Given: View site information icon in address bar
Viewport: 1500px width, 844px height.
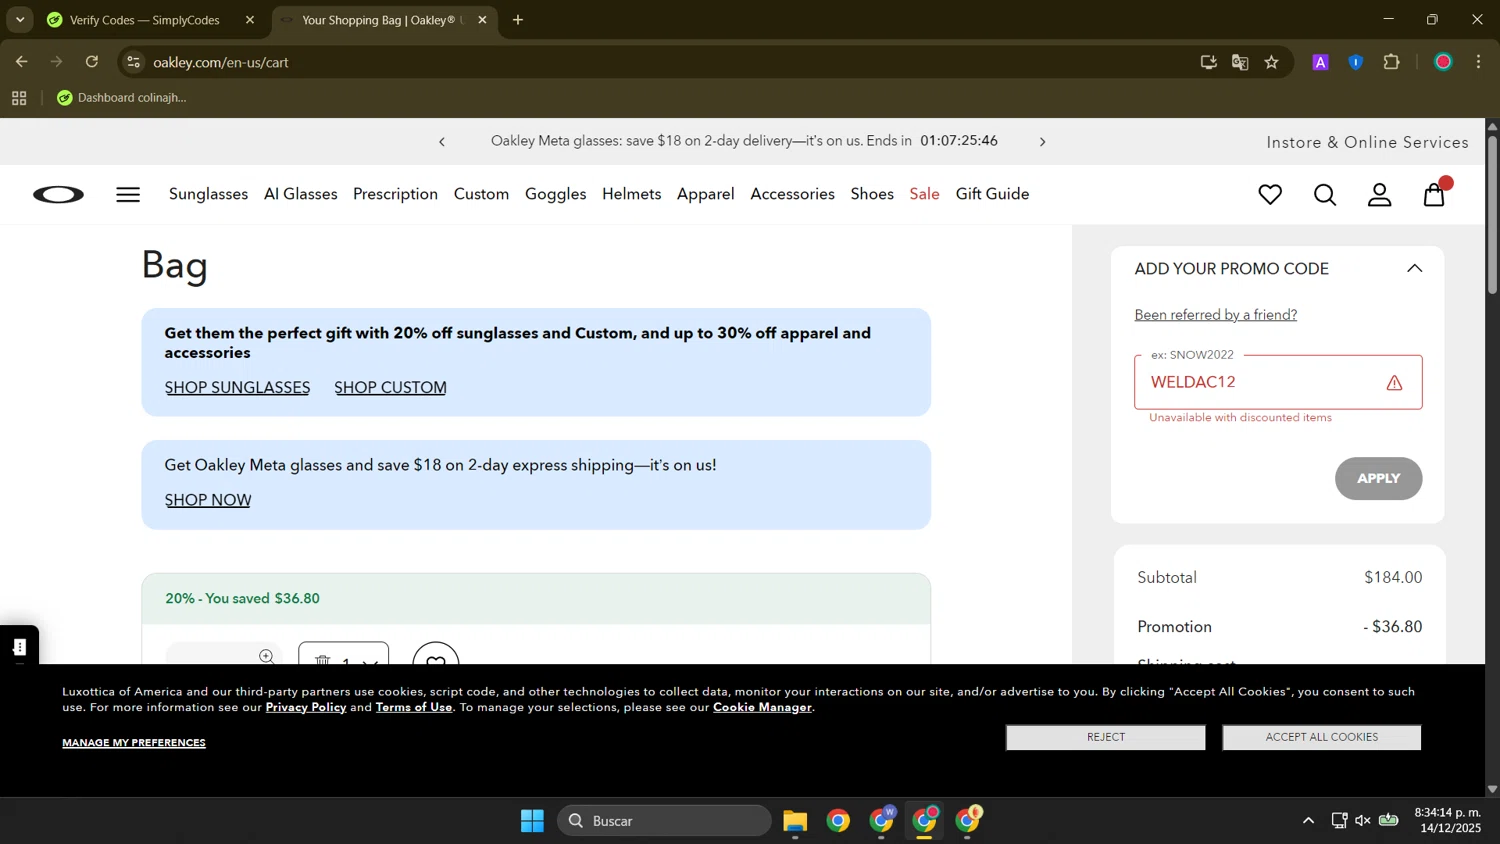Looking at the screenshot, I should pyautogui.click(x=134, y=62).
